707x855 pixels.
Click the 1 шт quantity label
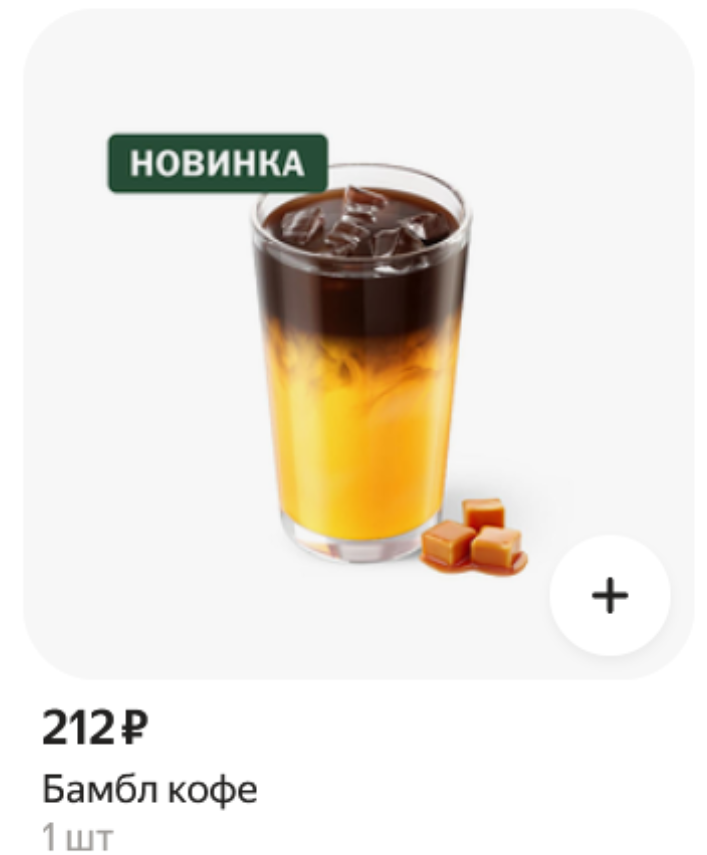coord(78,838)
